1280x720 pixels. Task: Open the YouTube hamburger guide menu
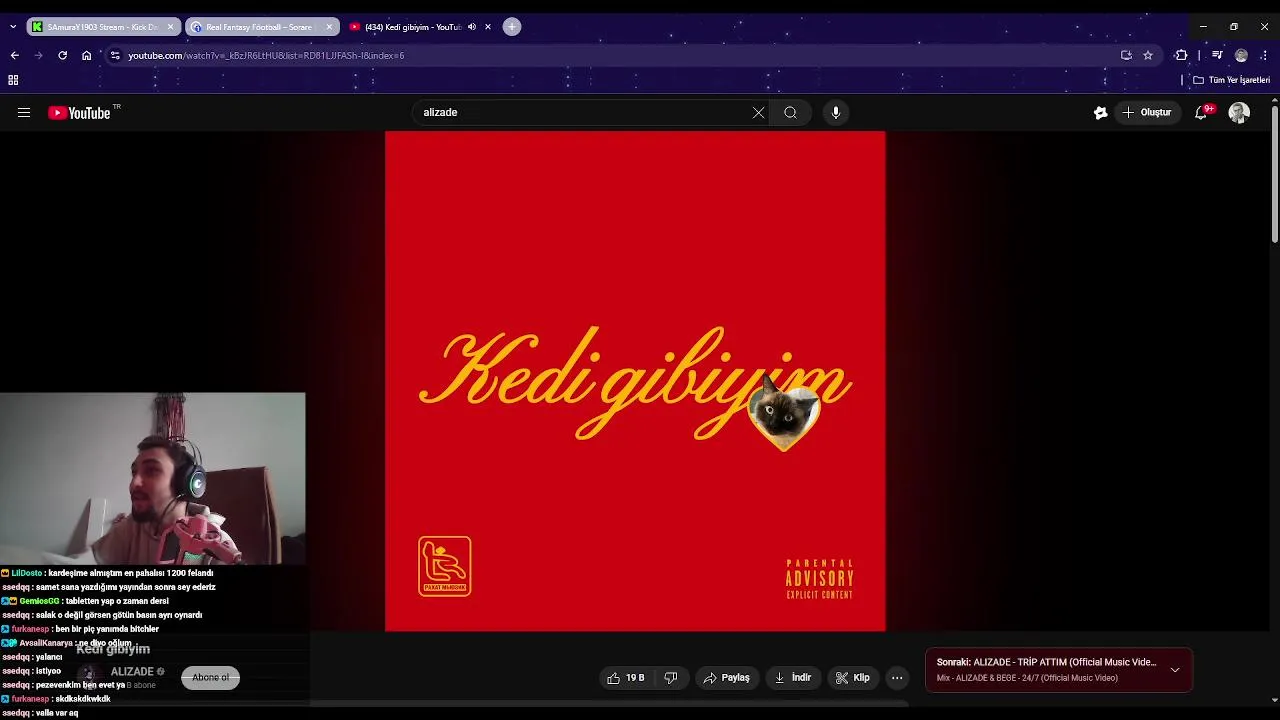24,113
